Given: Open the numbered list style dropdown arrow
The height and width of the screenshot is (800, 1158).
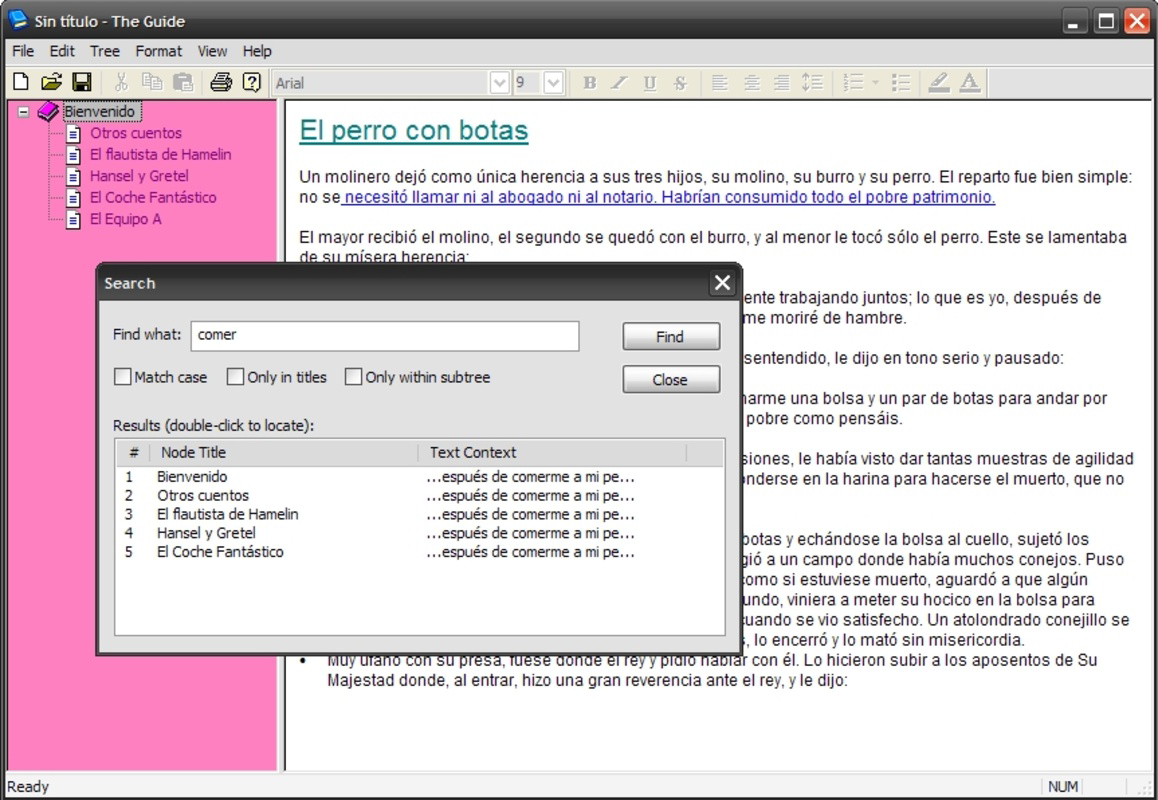Looking at the screenshot, I should (875, 83).
